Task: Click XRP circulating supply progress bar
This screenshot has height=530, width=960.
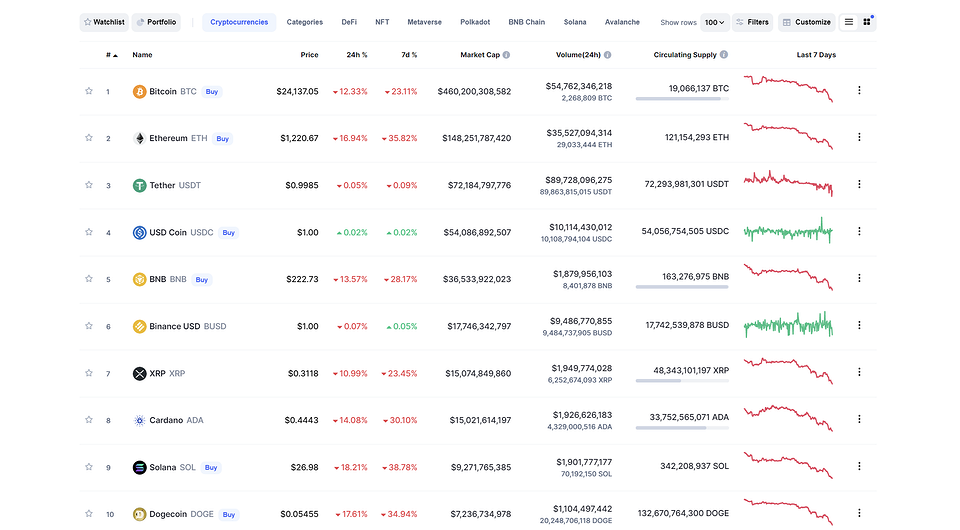Action: pos(682,381)
